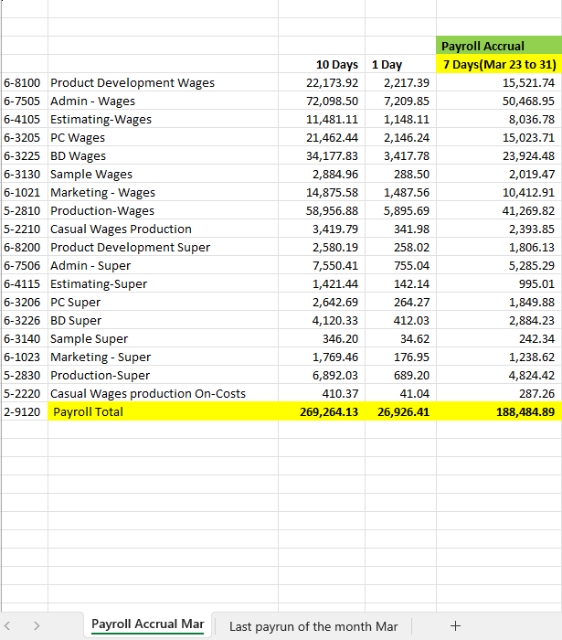Click the 10,412.91 cell

(x=499, y=192)
